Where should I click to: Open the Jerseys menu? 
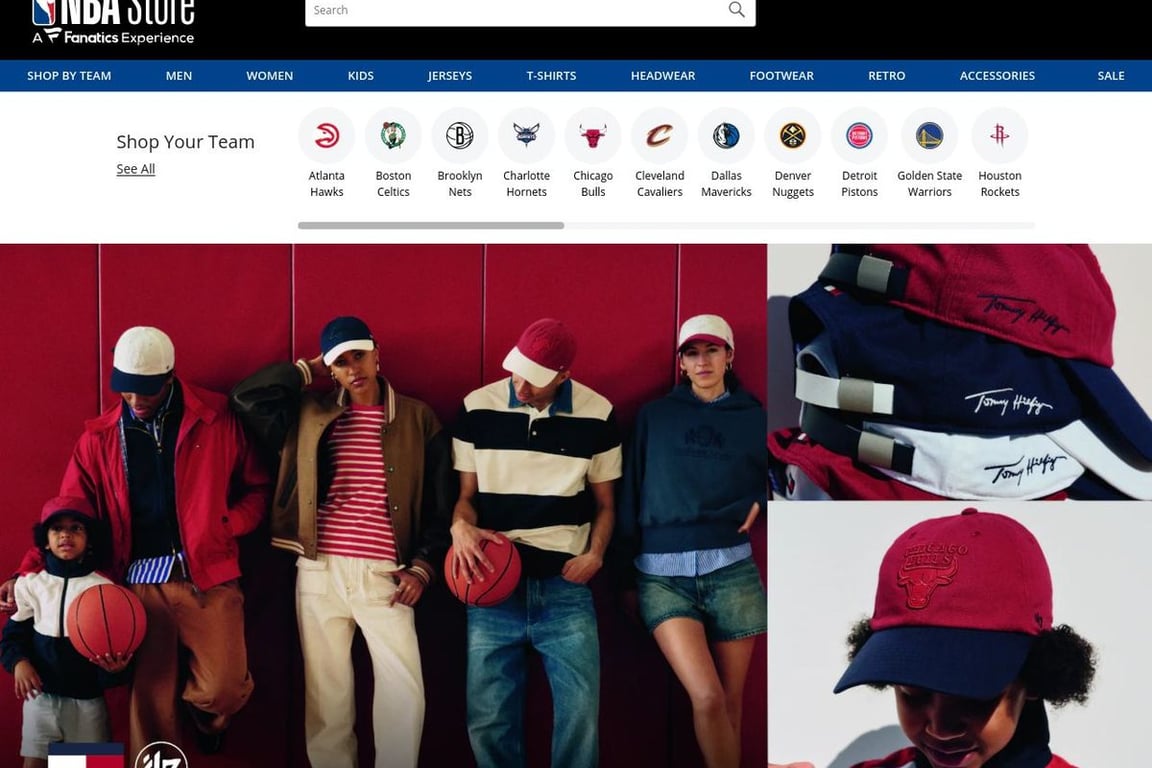[450, 76]
